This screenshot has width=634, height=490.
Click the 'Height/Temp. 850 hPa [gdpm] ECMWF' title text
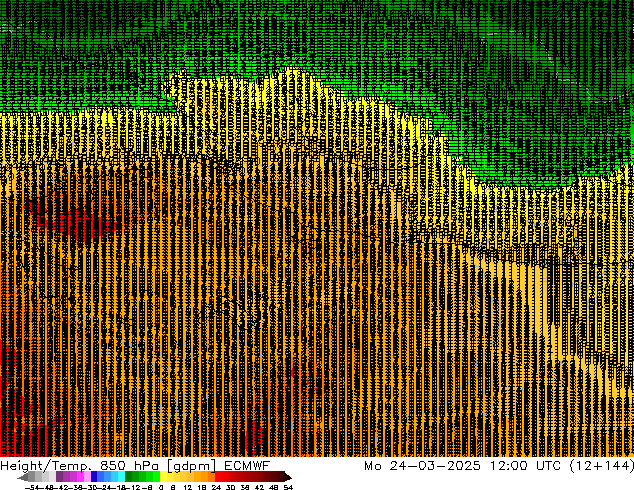click(x=135, y=466)
